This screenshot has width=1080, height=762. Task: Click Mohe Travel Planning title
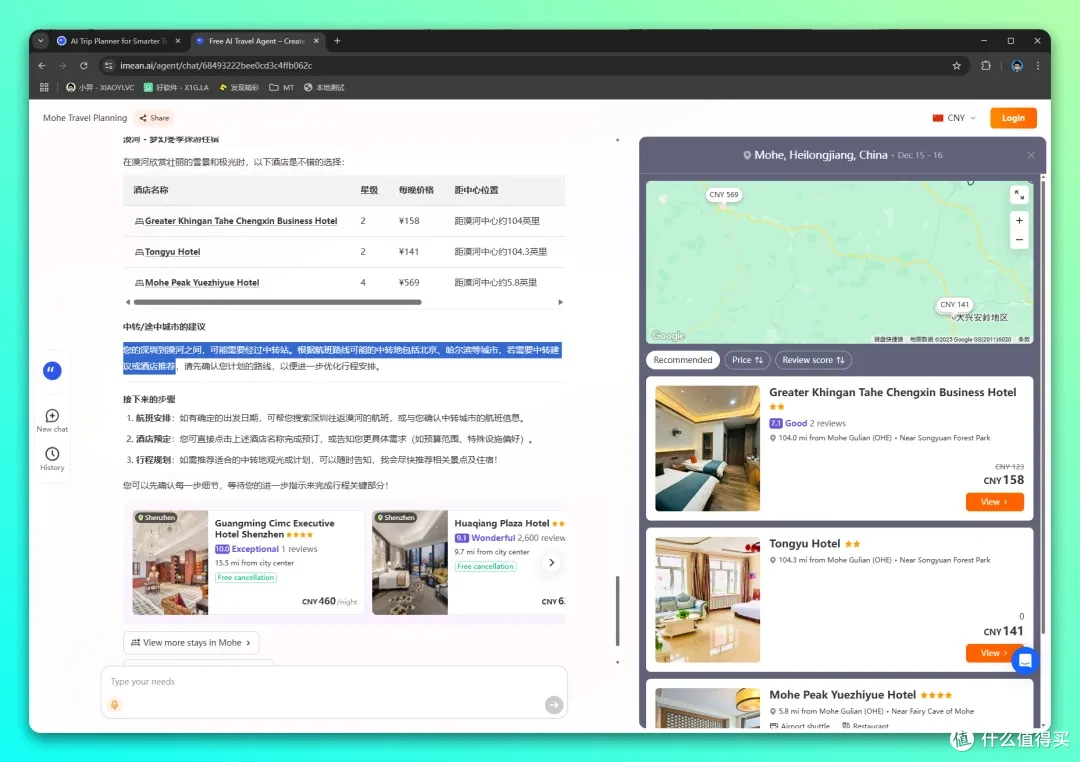85,118
